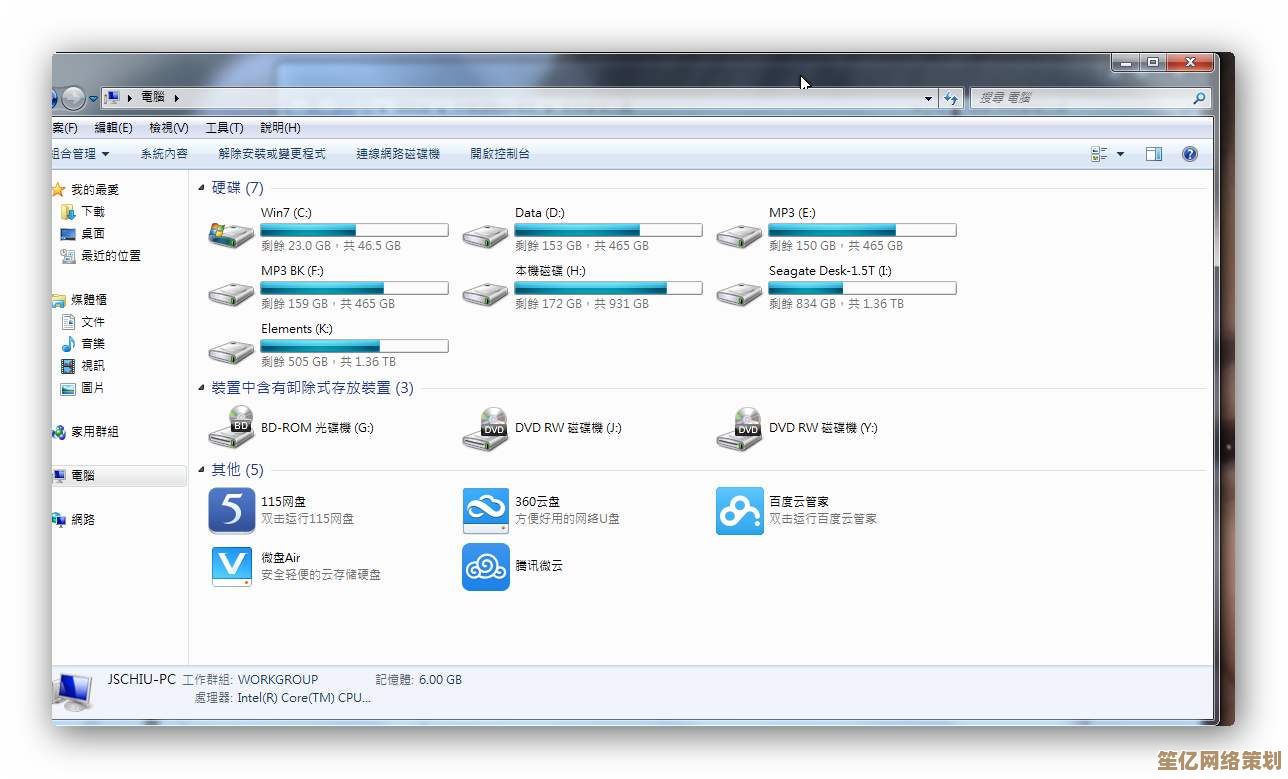Screen dimensions: 1288x779
Task: Click 開啟控制台 toolbar button
Action: [500, 154]
